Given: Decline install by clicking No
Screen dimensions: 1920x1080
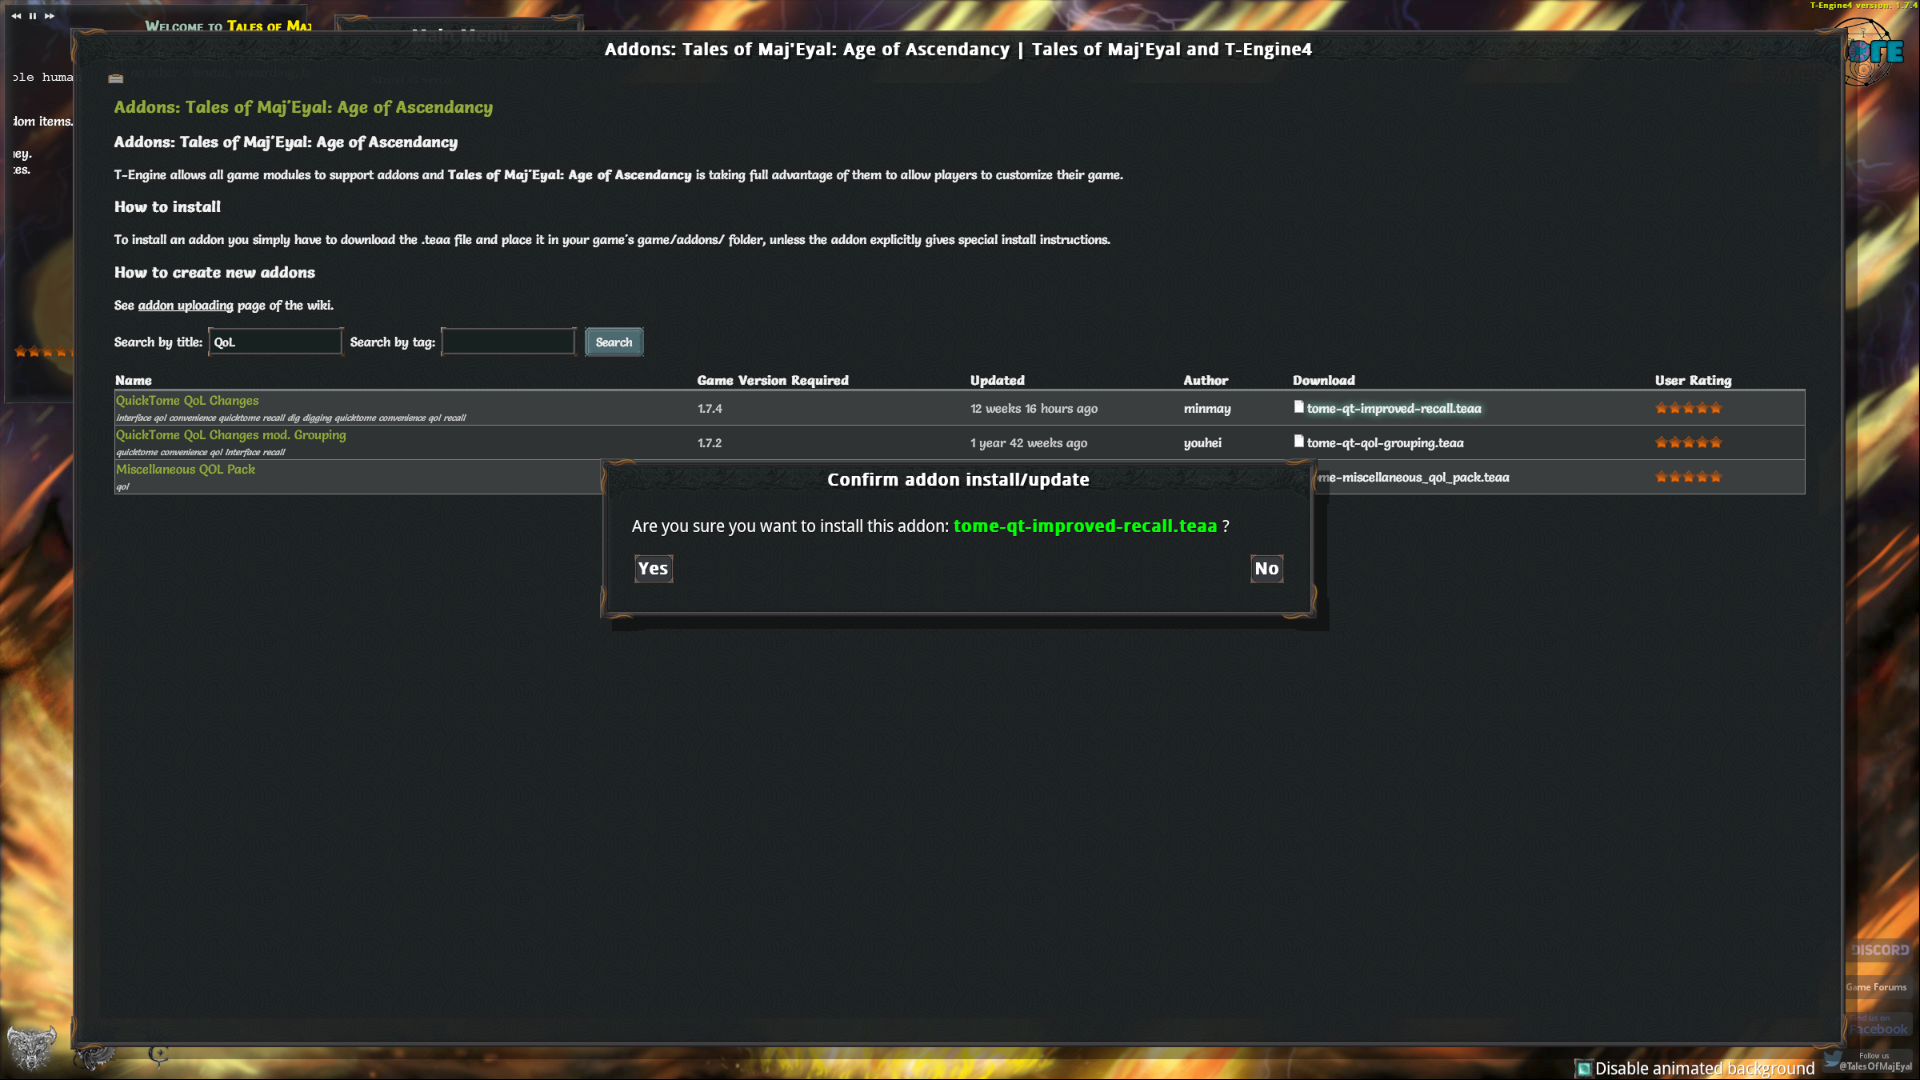Looking at the screenshot, I should 1266,568.
